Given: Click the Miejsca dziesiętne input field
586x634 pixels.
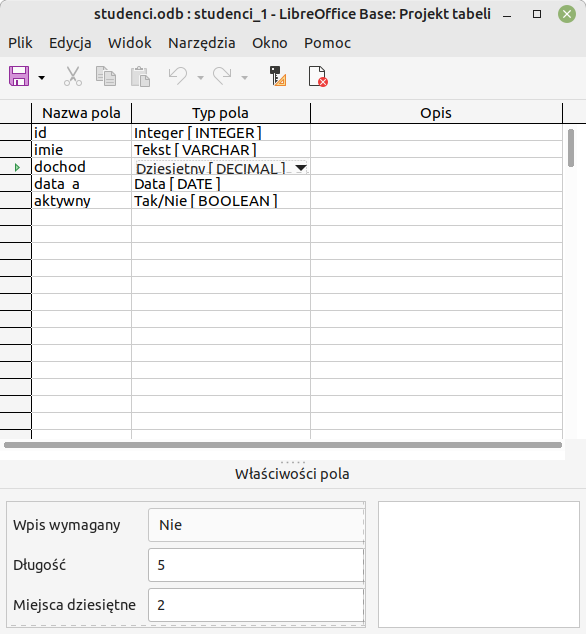Looking at the screenshot, I should pos(256,605).
